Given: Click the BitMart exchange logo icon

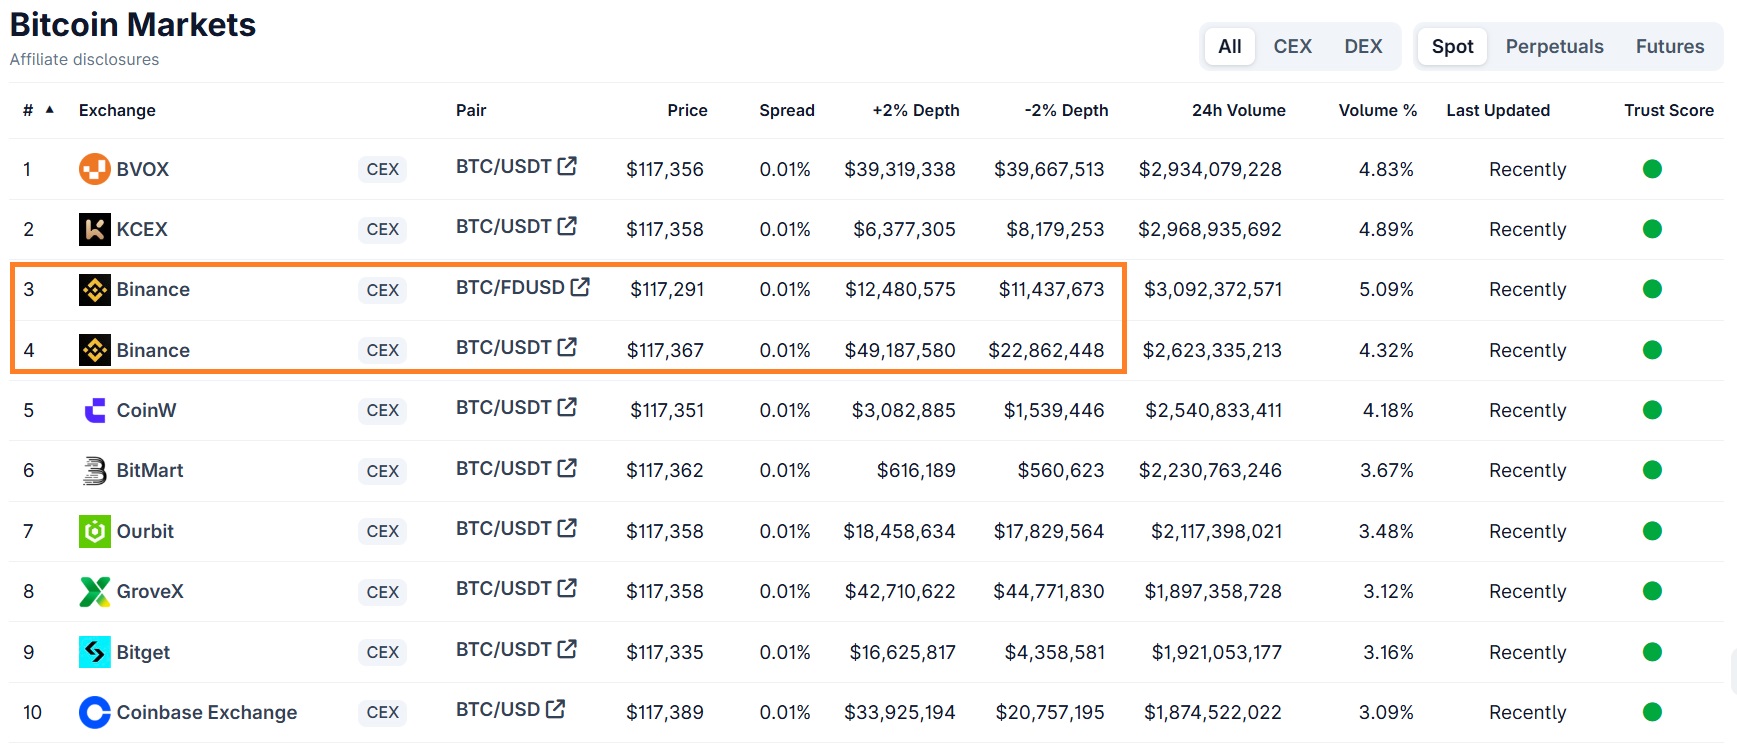Looking at the screenshot, I should click(x=94, y=470).
